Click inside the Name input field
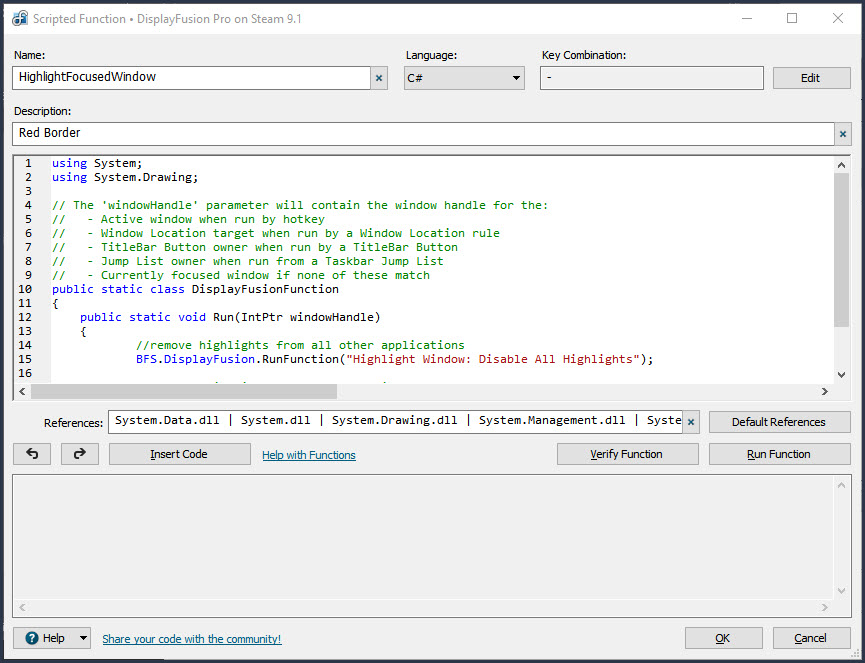 coord(190,77)
